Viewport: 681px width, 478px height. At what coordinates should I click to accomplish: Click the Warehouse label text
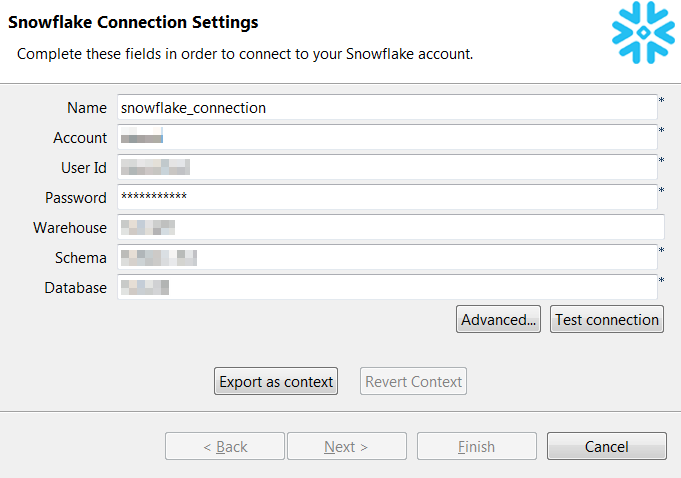coord(70,228)
